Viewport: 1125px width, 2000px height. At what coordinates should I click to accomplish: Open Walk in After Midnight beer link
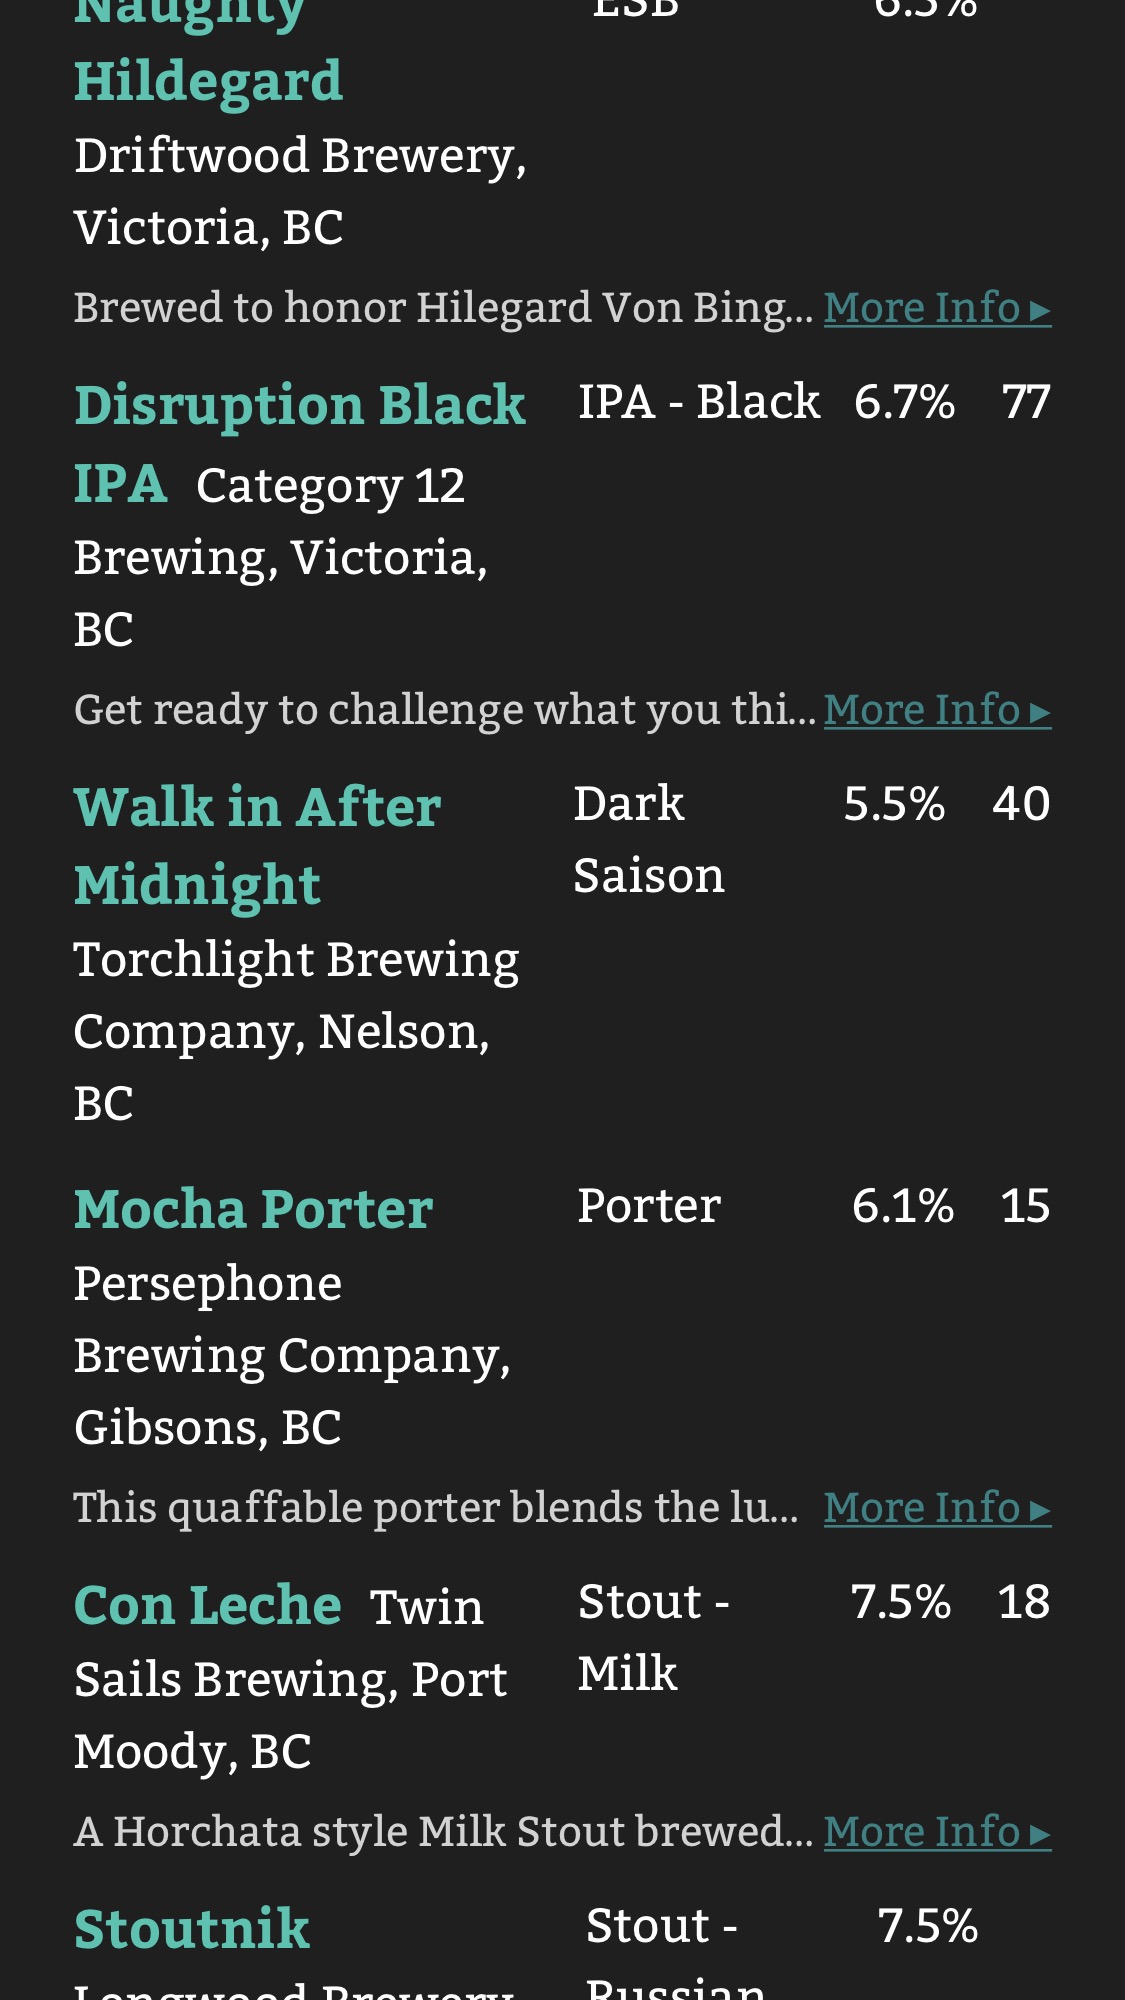[x=257, y=808]
